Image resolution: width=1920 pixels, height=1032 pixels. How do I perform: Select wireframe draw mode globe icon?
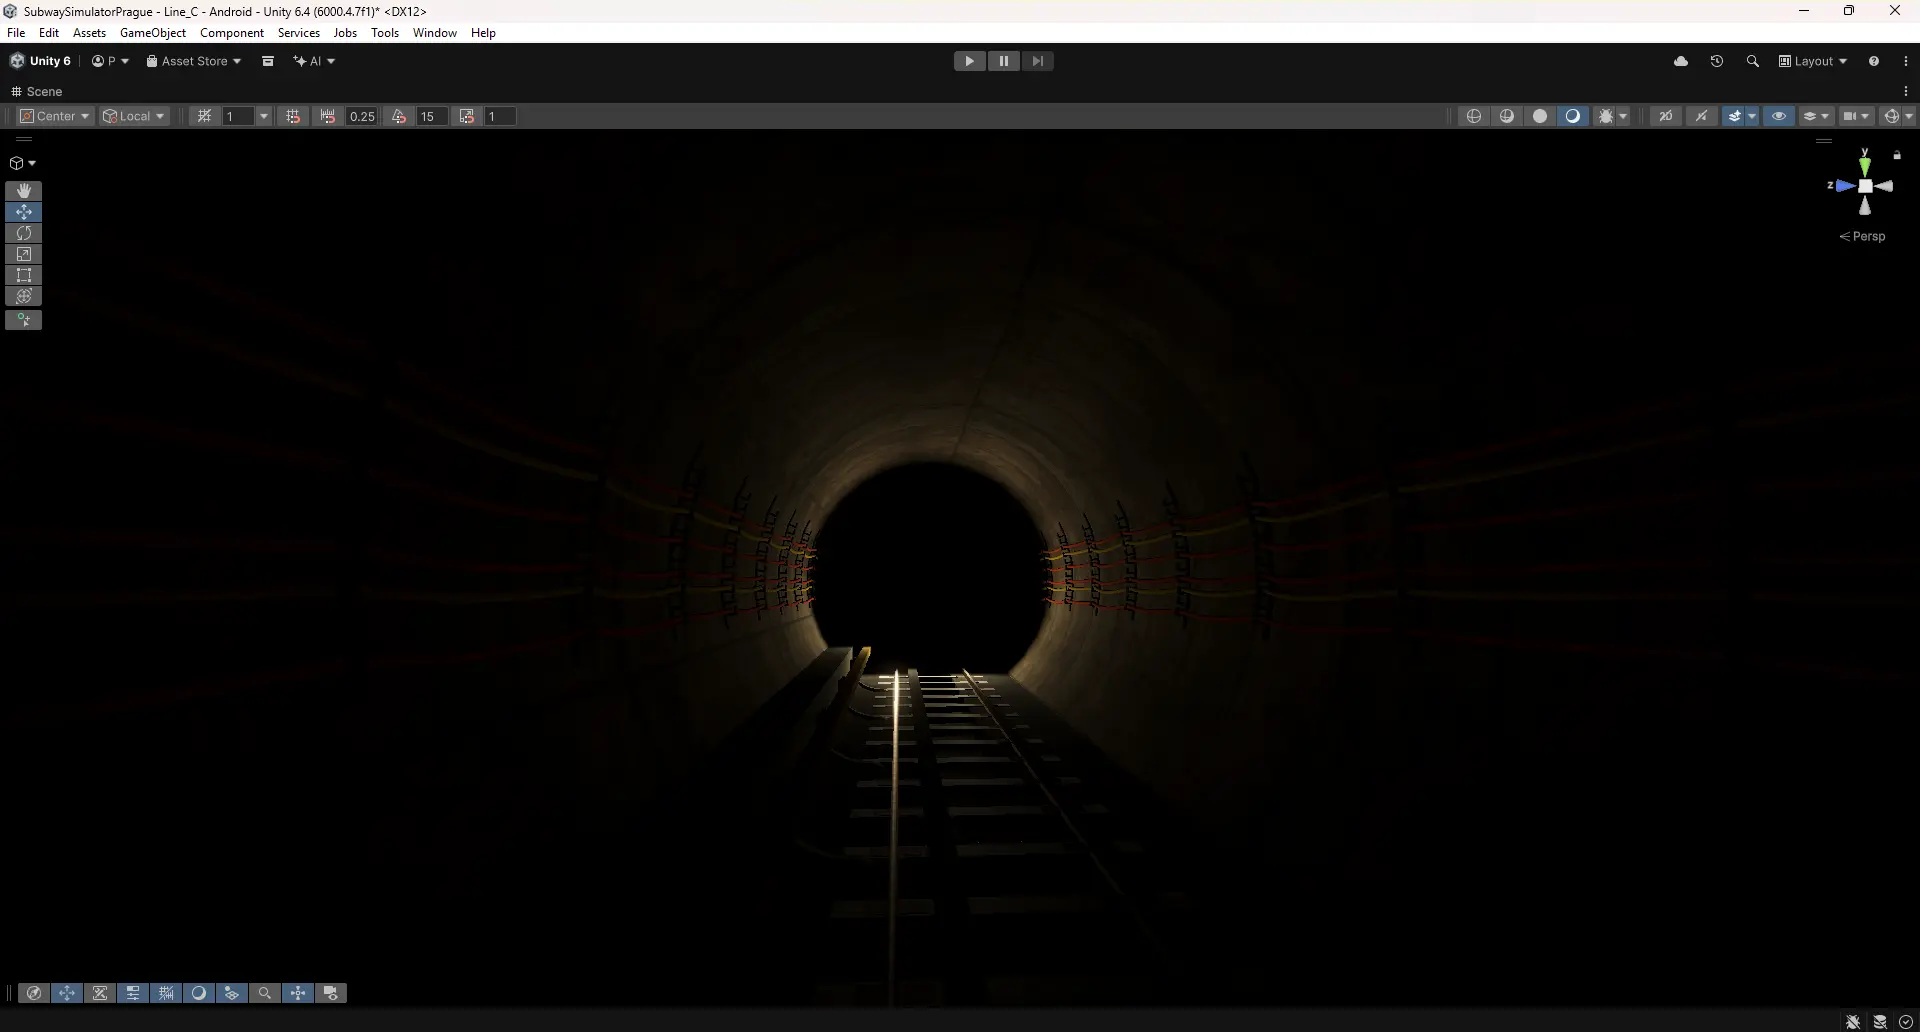1474,116
